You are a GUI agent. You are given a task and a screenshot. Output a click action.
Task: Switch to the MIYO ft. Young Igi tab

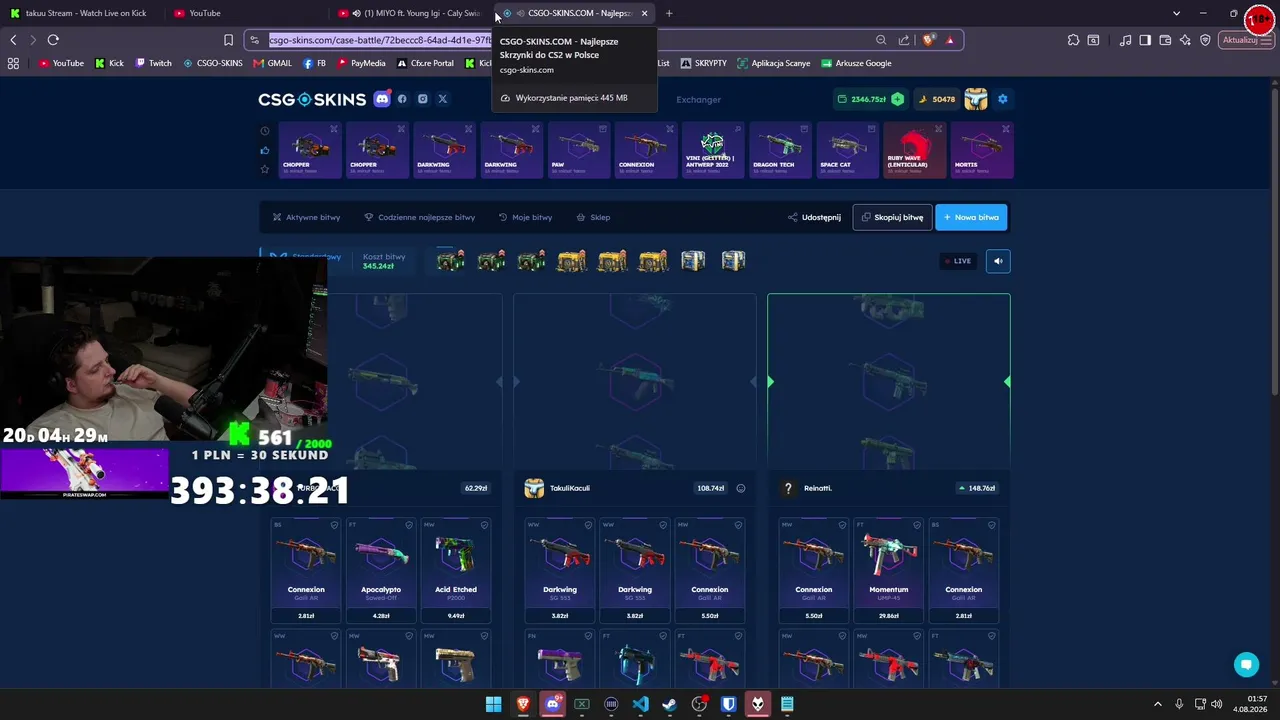(x=412, y=13)
